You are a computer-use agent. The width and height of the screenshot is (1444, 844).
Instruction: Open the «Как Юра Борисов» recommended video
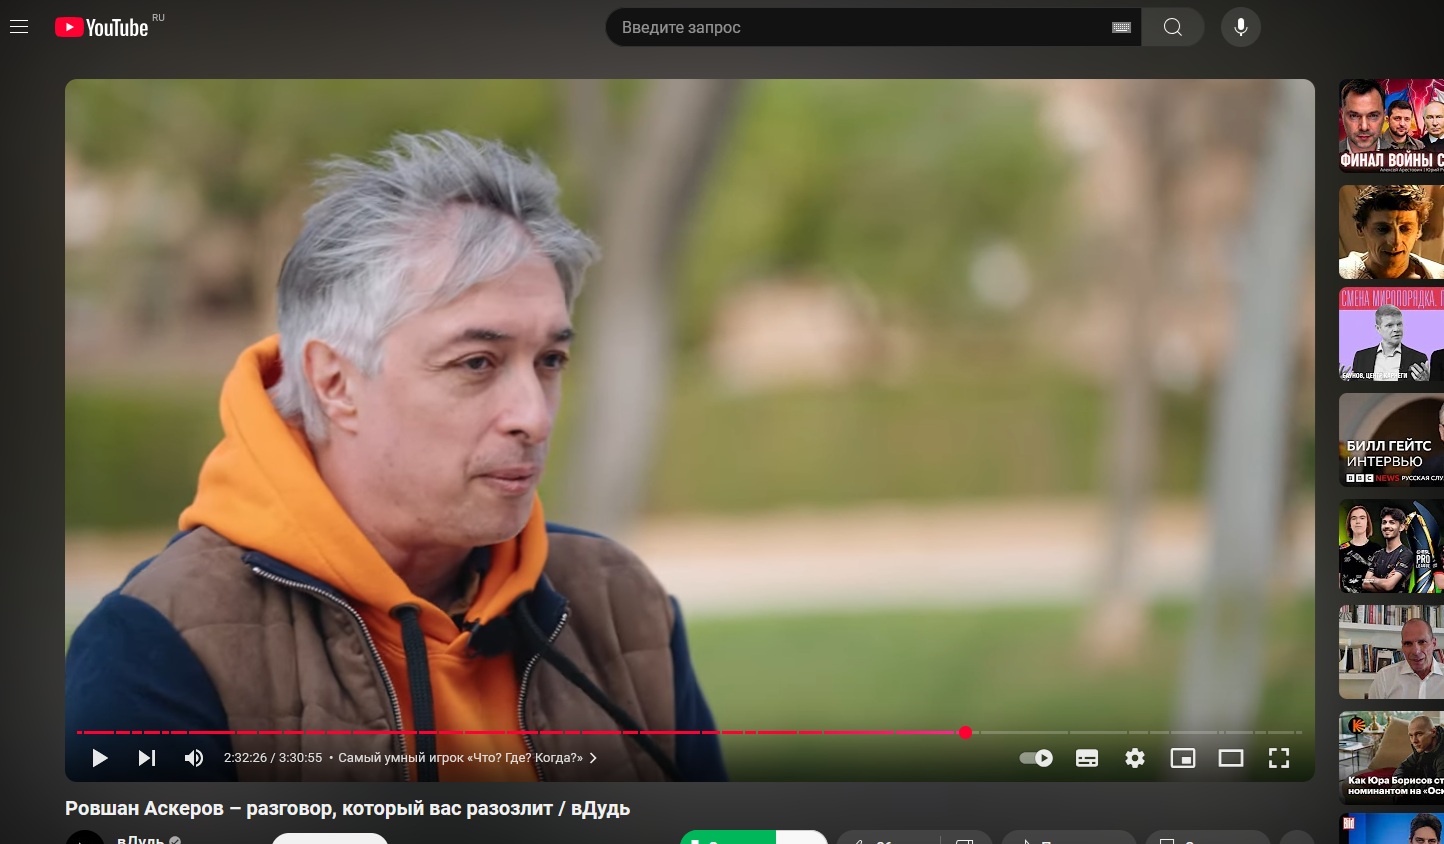click(1391, 757)
